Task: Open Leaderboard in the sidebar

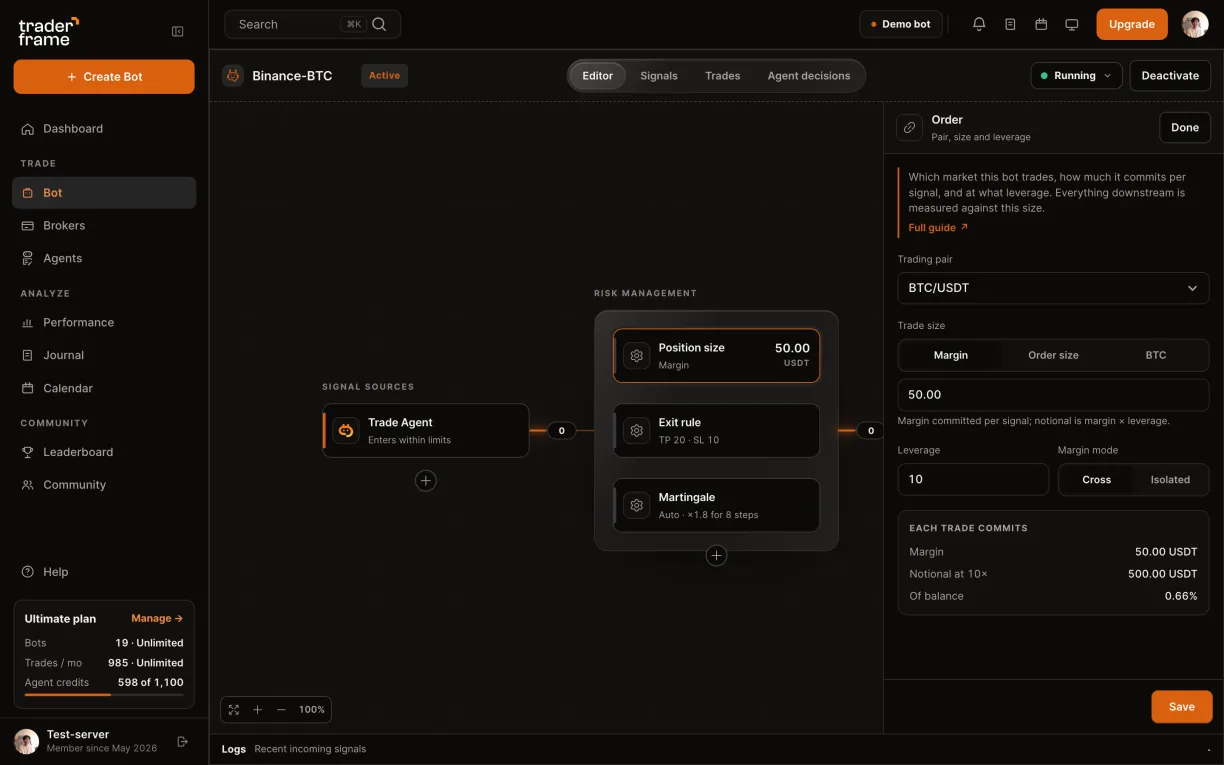Action: (x=104, y=452)
